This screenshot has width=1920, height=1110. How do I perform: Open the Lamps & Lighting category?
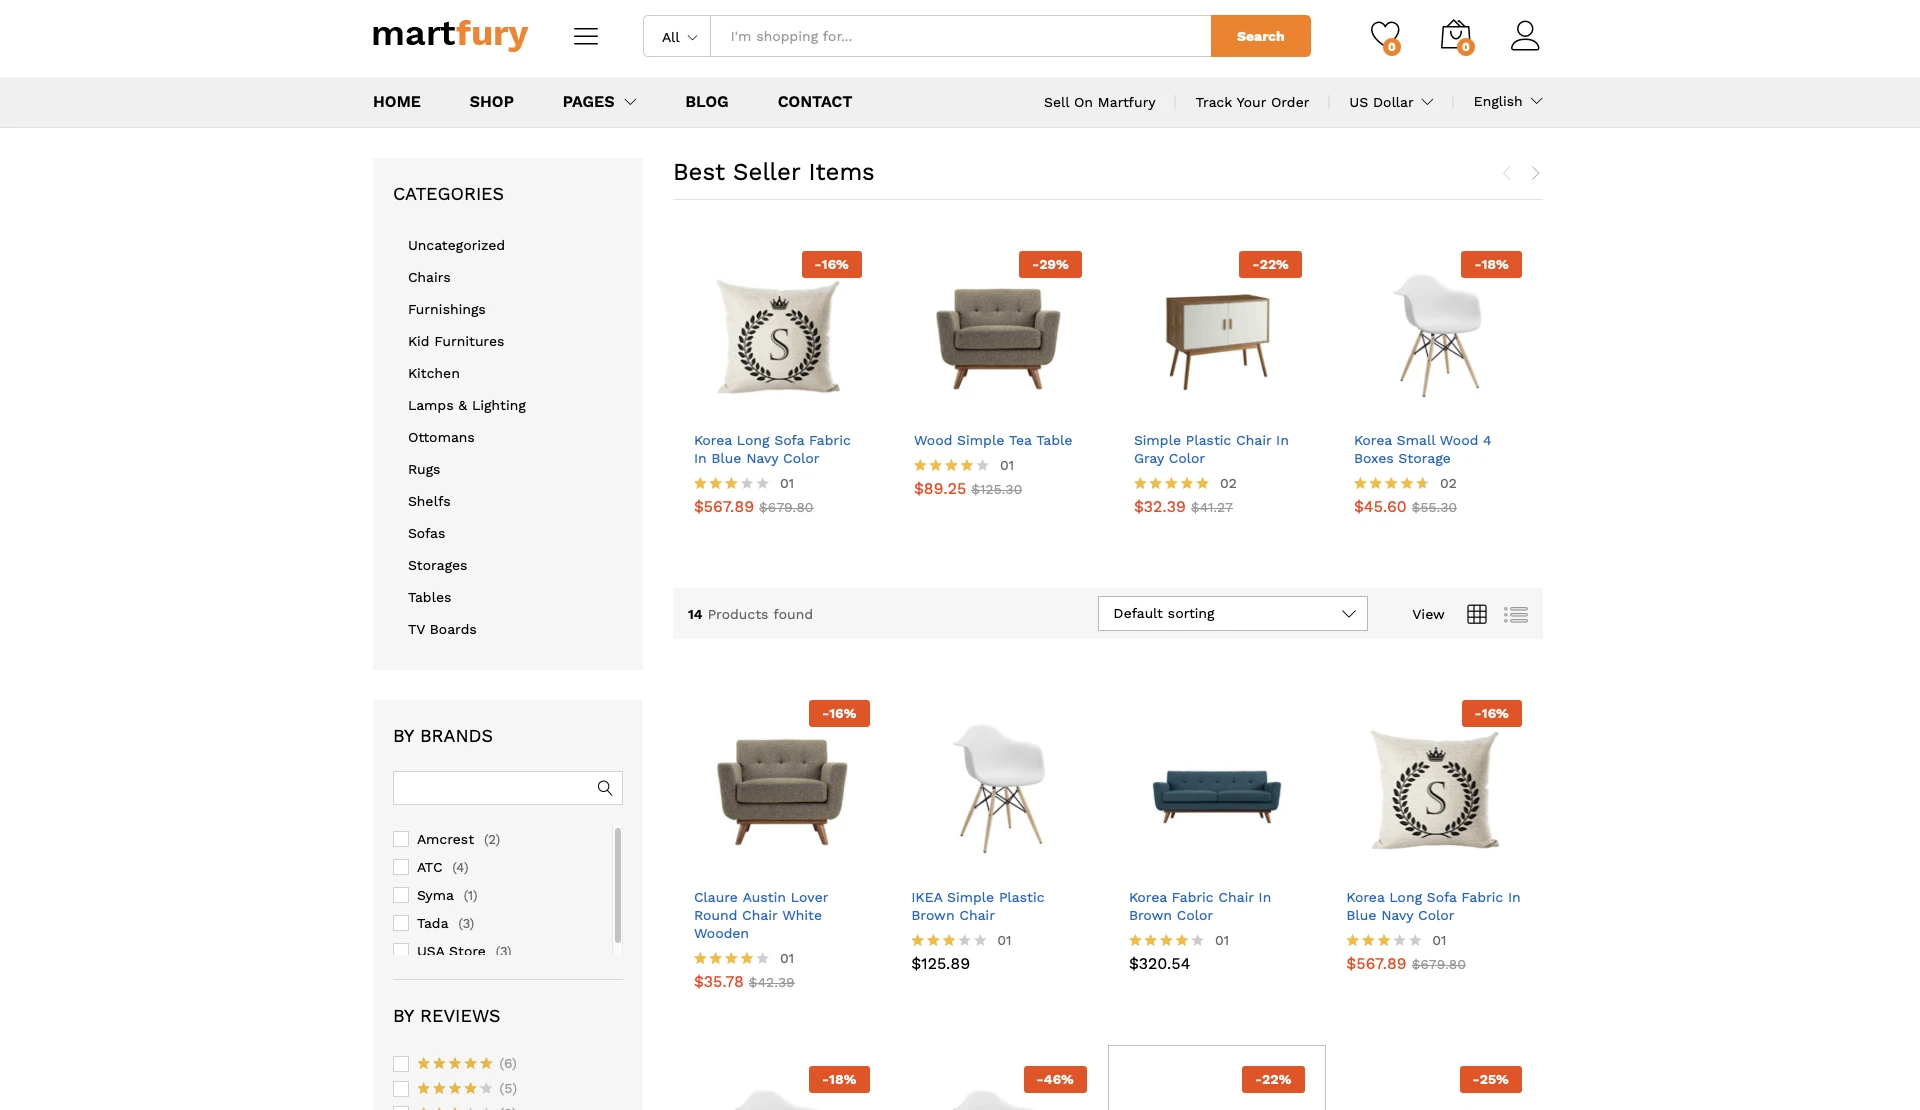click(x=466, y=405)
